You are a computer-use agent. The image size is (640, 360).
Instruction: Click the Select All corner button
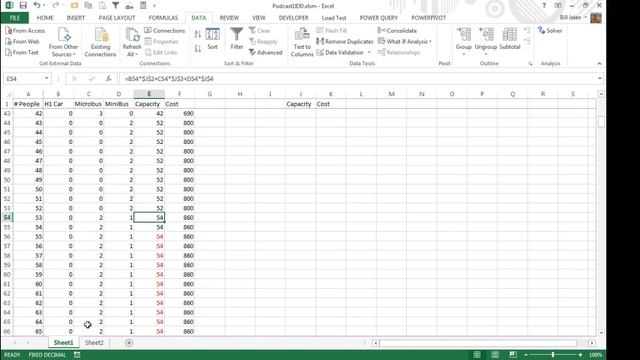pyautogui.click(x=7, y=94)
